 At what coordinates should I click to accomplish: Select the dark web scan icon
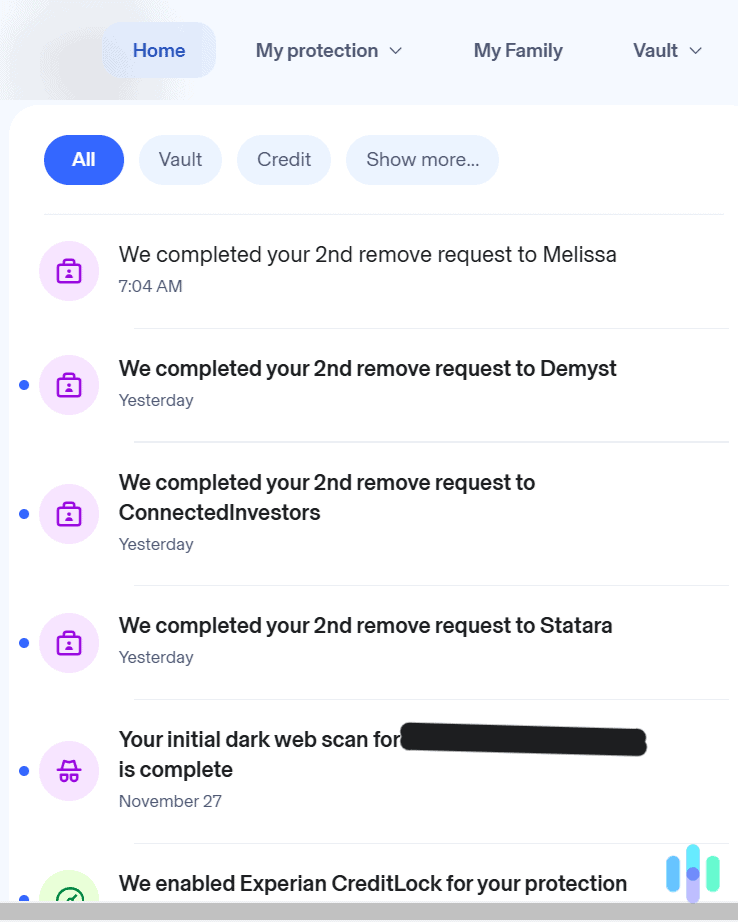[69, 771]
